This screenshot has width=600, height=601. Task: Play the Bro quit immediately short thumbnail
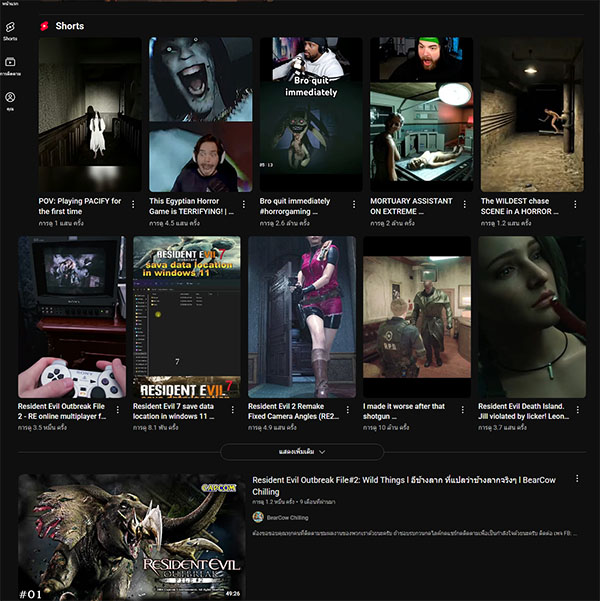pyautogui.click(x=311, y=114)
